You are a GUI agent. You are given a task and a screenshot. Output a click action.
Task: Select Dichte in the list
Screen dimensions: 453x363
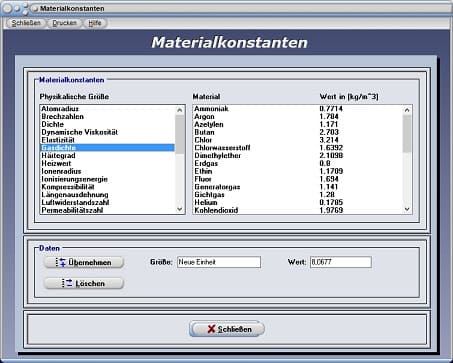pos(107,124)
